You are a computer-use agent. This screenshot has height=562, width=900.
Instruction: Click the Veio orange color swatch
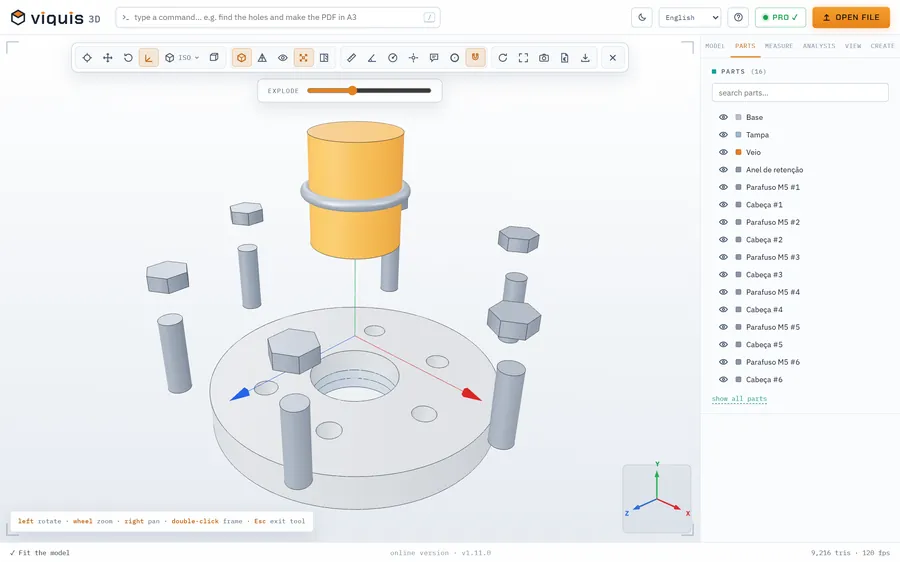tap(738, 152)
